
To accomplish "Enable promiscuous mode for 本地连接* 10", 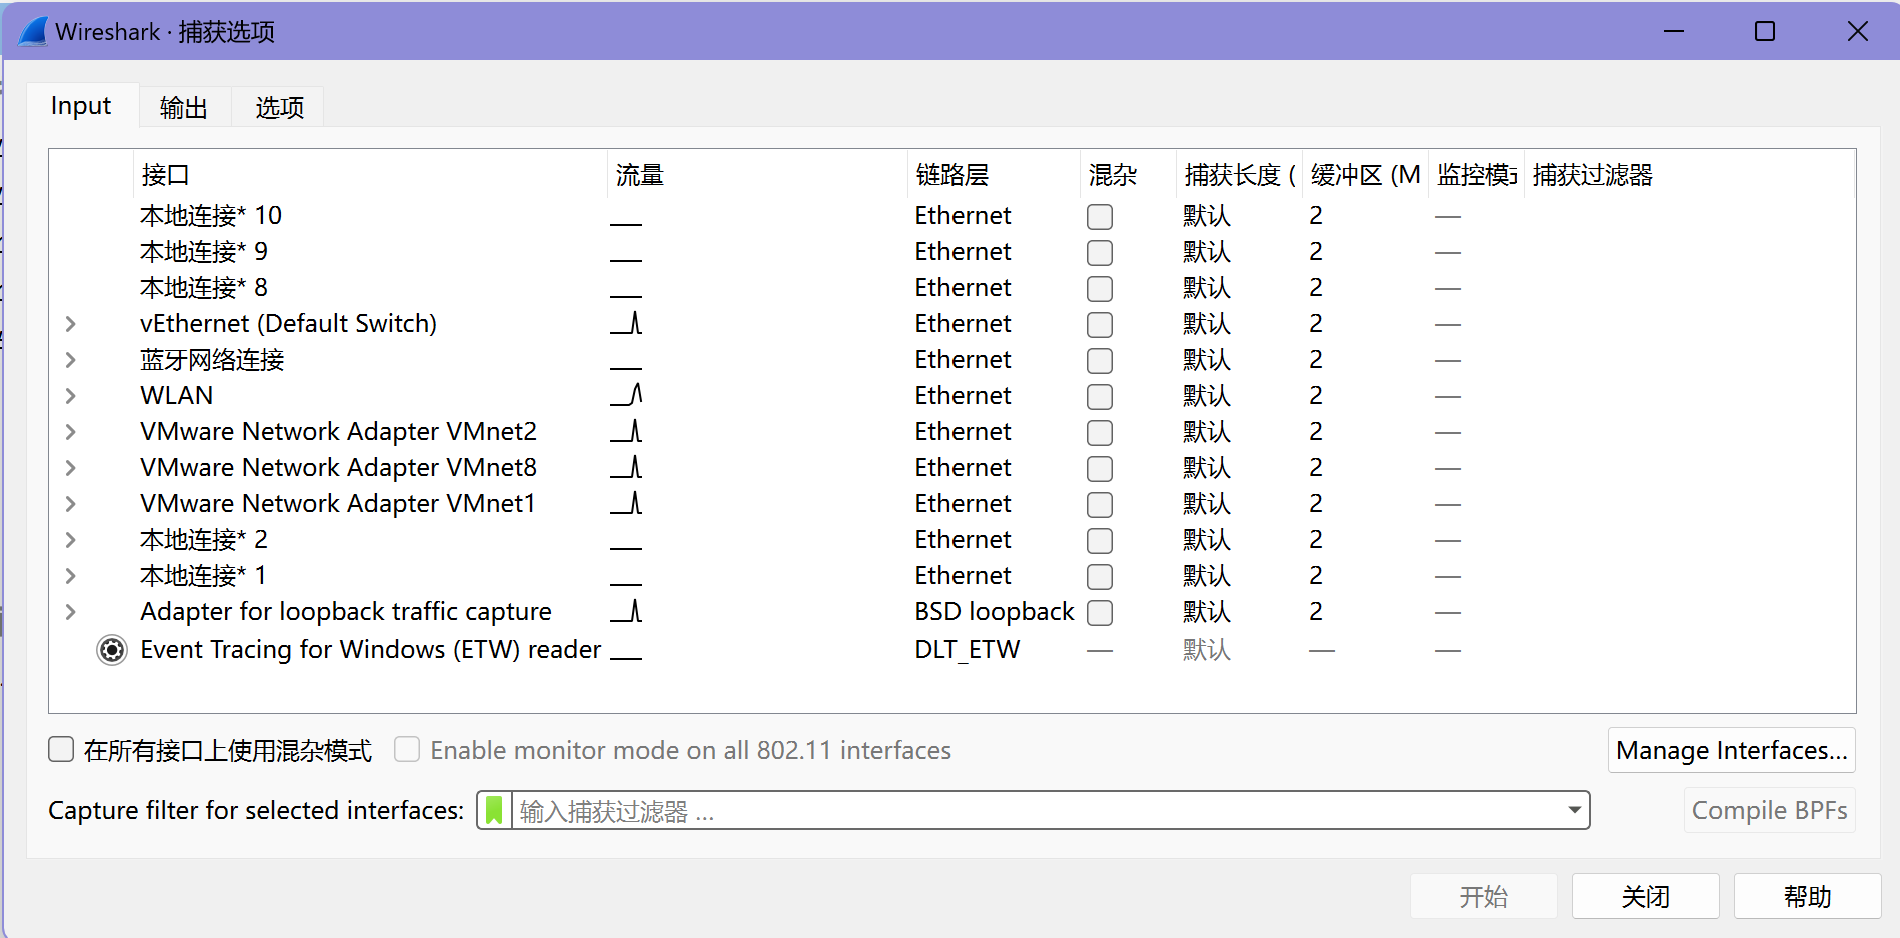I will pos(1100,217).
